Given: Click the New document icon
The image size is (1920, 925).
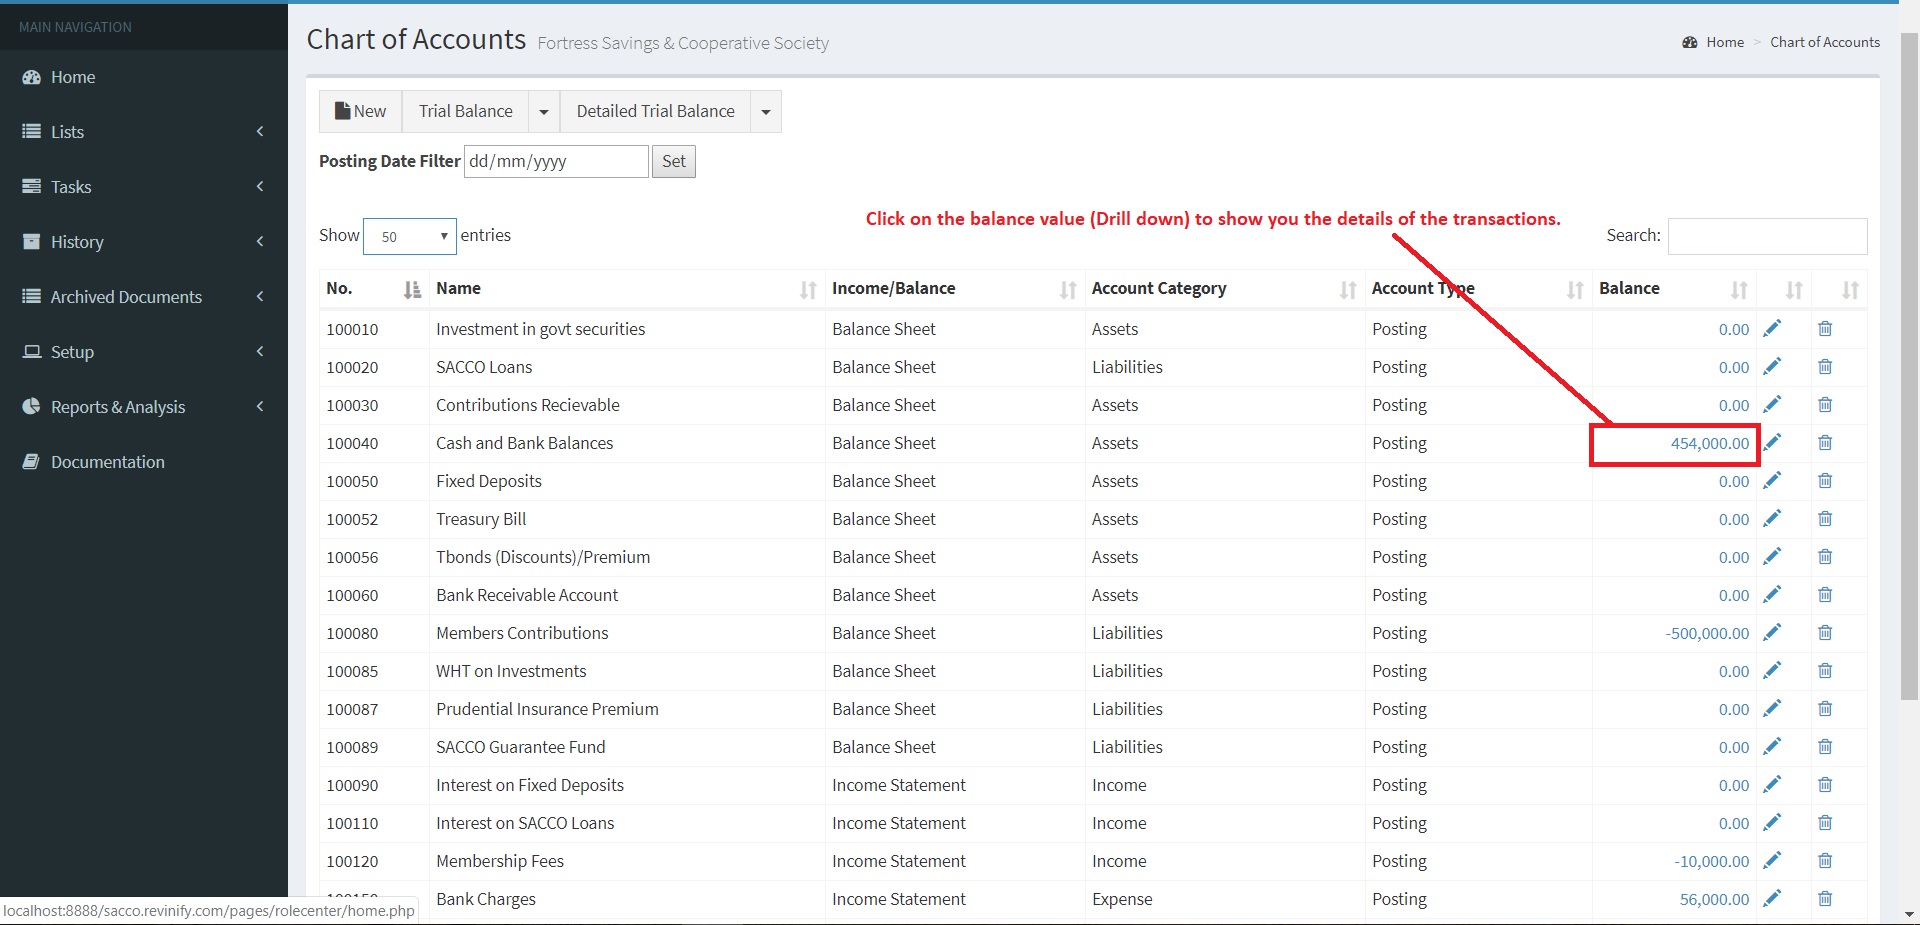Looking at the screenshot, I should [343, 110].
